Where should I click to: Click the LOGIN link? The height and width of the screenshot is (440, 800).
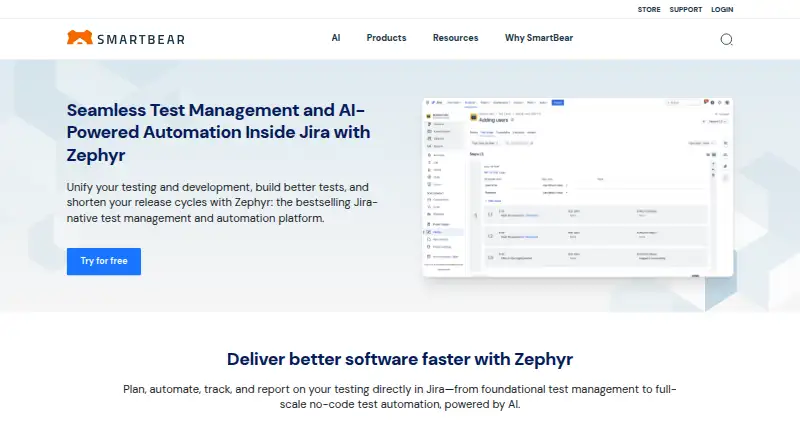point(722,10)
